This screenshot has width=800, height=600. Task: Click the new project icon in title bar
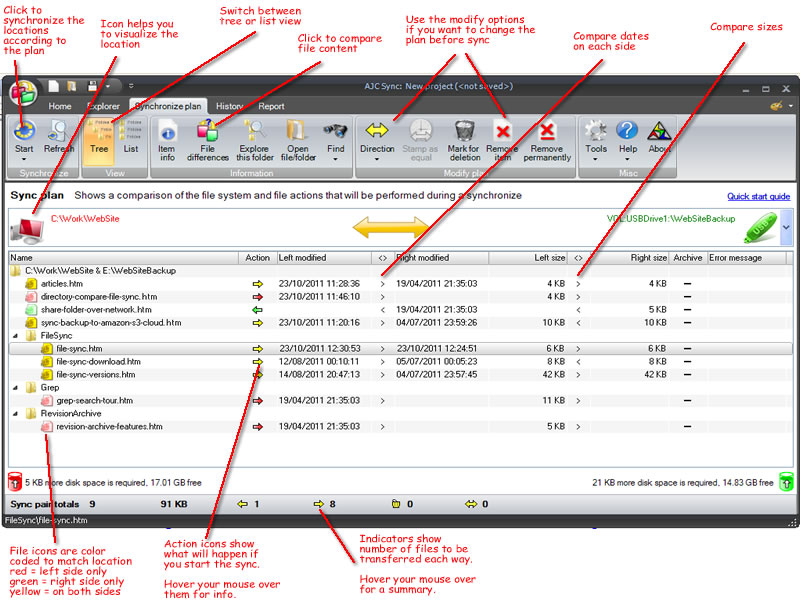coord(54,86)
